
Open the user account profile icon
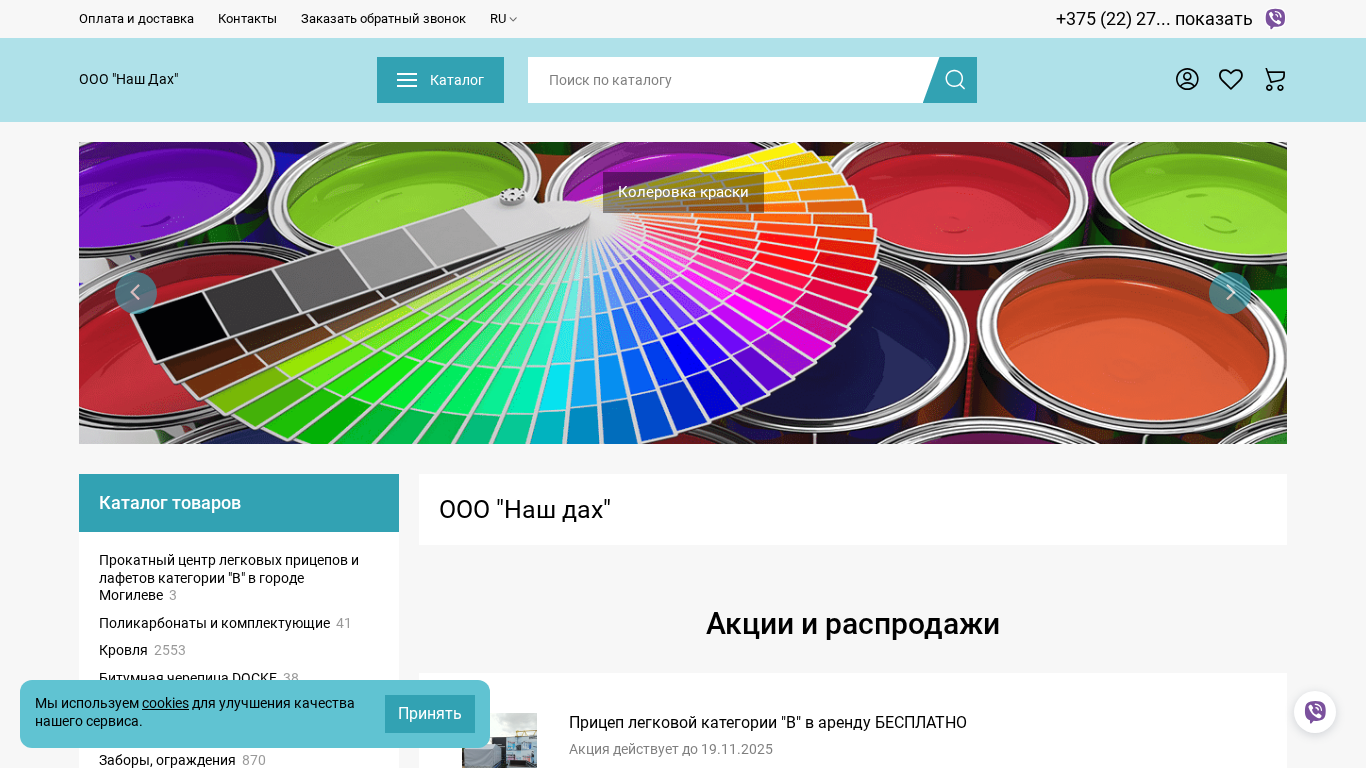1187,80
